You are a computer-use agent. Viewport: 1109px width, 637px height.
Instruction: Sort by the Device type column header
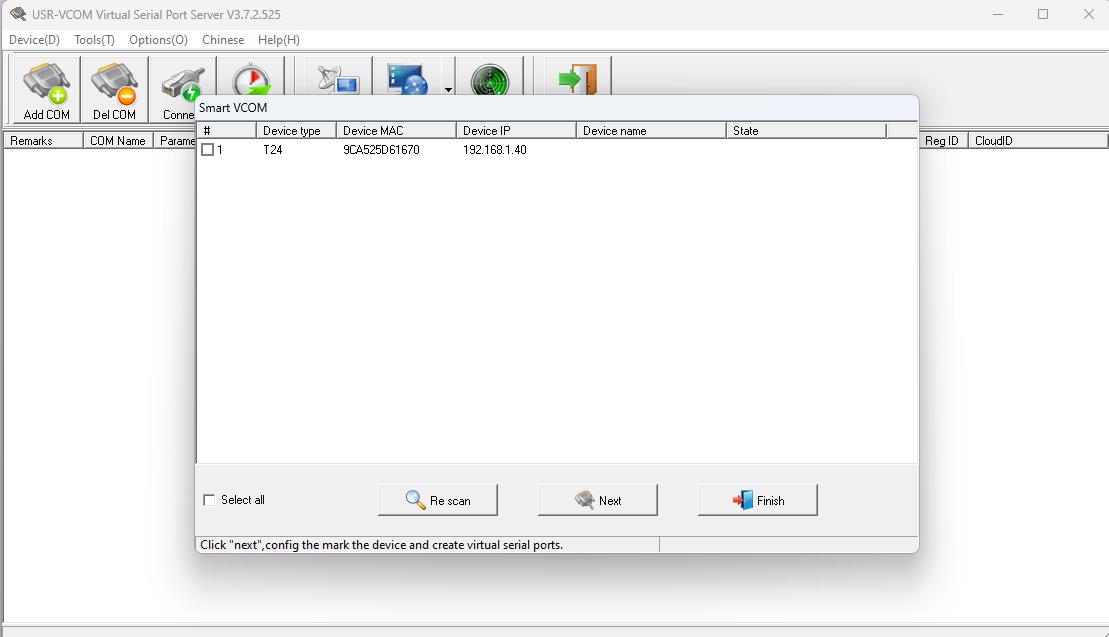[x=296, y=131]
